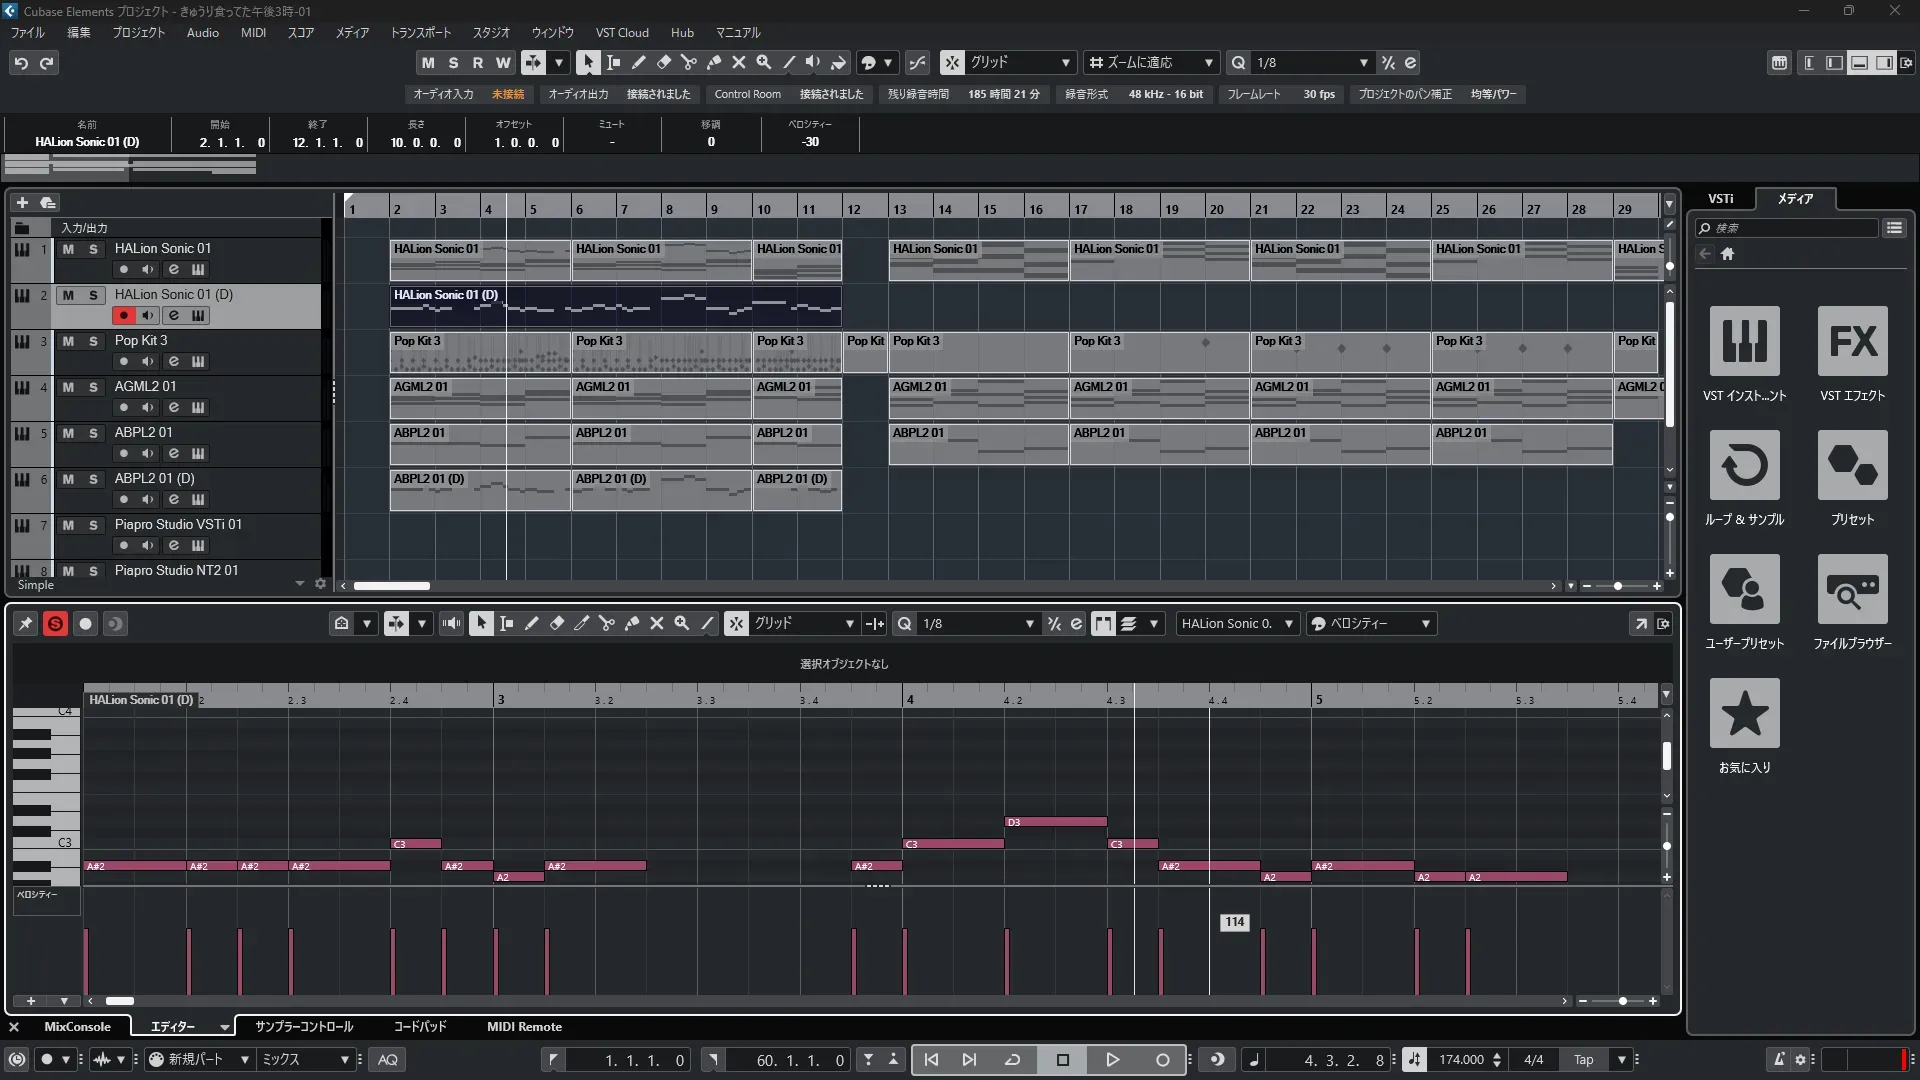Open VST Instruments in Media panel

click(1744, 341)
